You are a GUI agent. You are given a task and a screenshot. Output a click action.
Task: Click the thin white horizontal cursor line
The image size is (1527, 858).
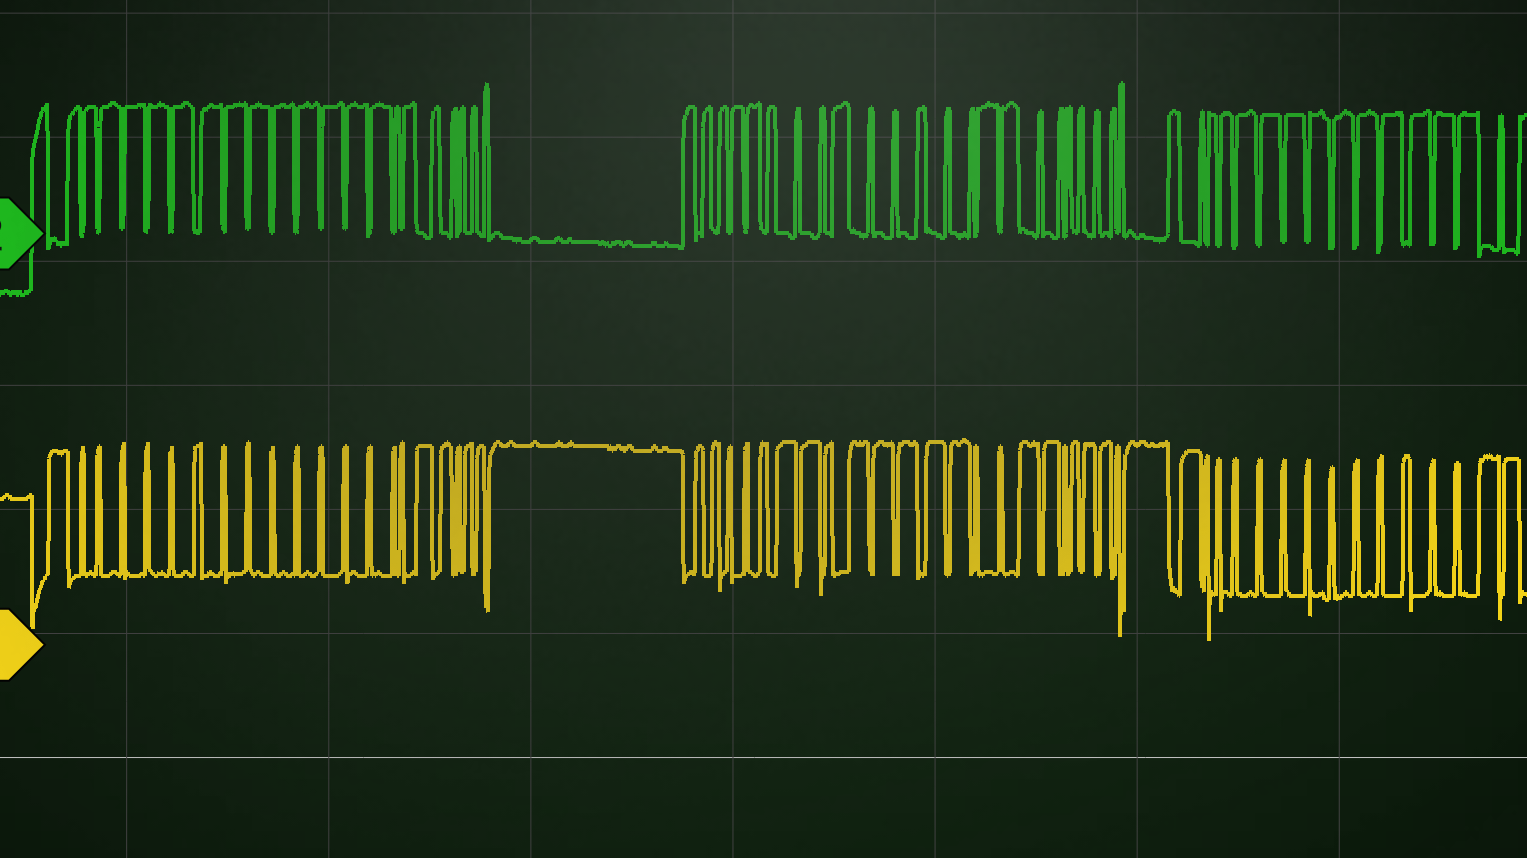(763, 757)
